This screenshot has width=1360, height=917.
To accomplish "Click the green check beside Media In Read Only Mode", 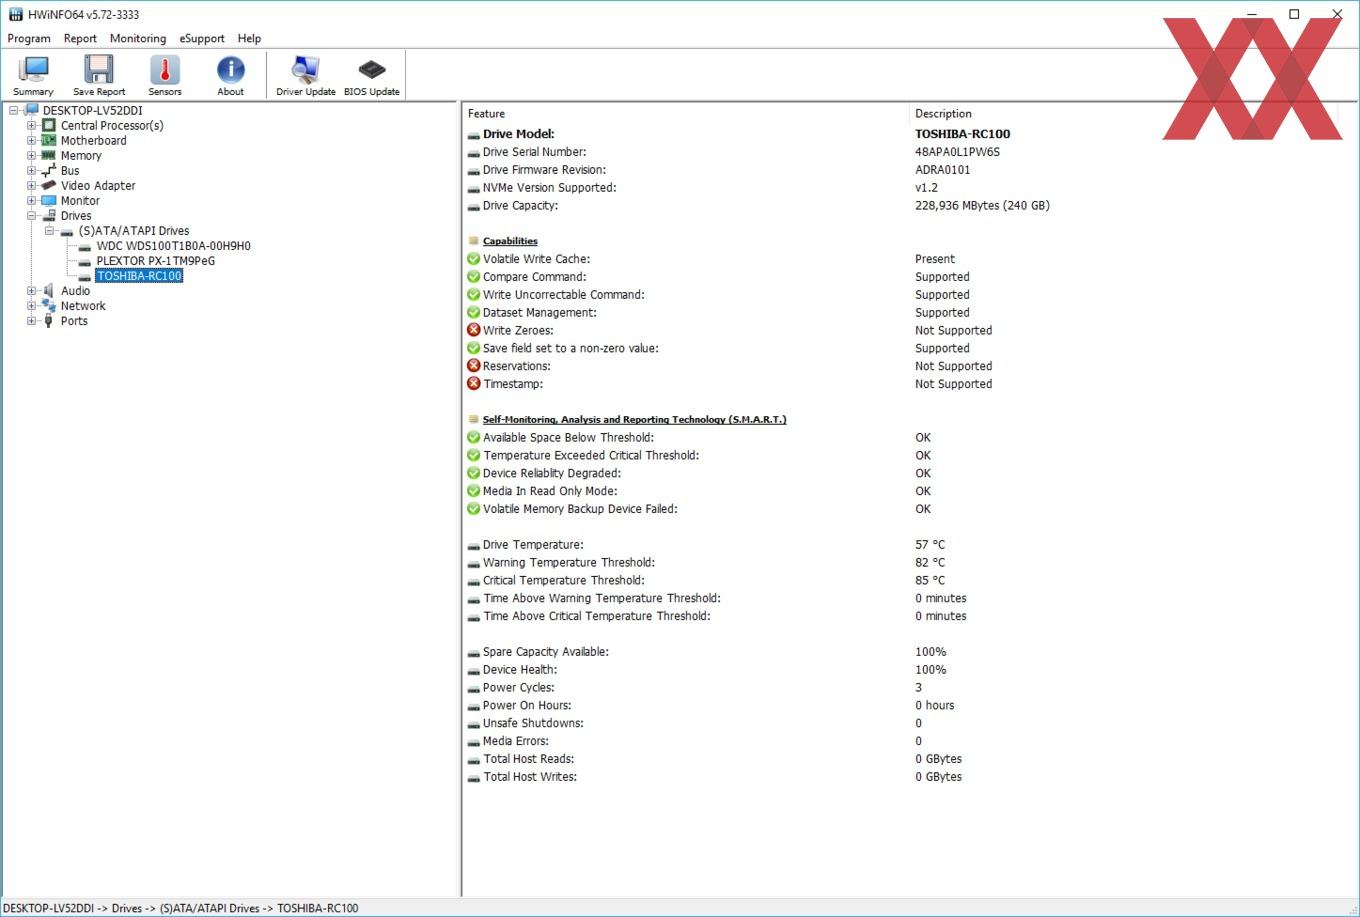I will [474, 491].
